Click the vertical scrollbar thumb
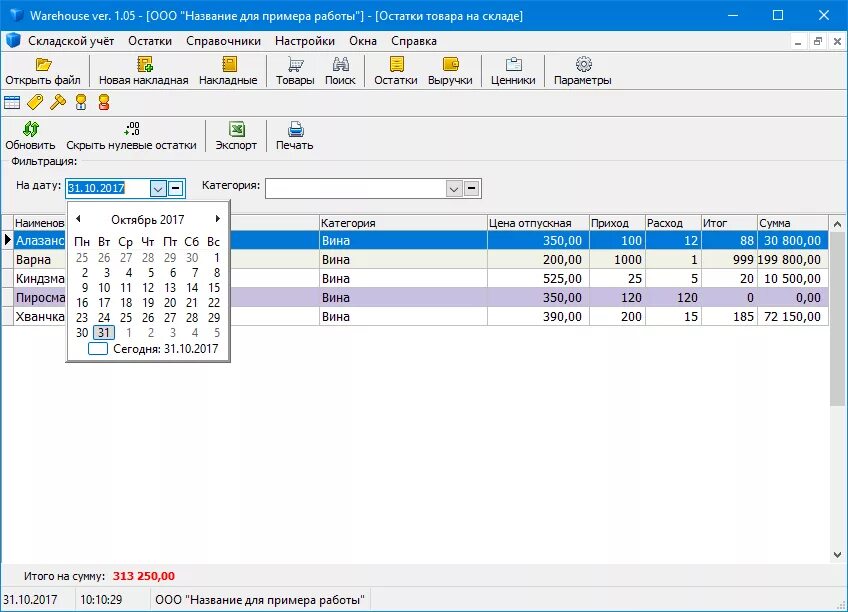The width and height of the screenshot is (848, 612). click(837, 319)
